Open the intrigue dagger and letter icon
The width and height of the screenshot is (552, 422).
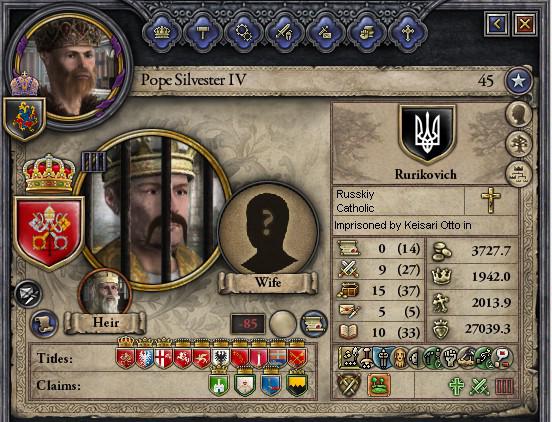pyautogui.click(x=325, y=33)
